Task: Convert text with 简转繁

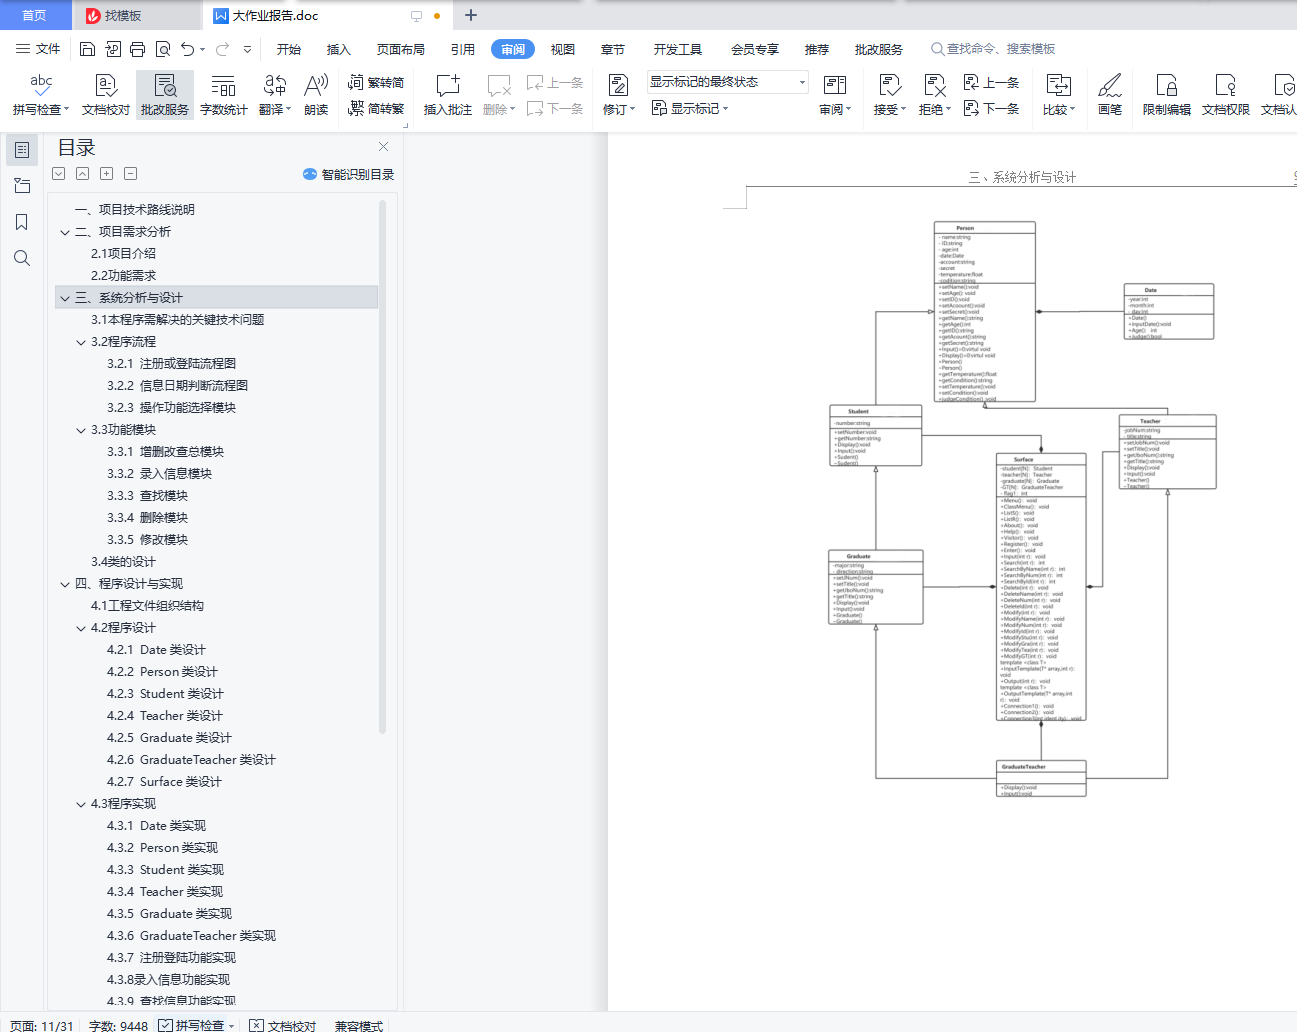Action: (376, 108)
